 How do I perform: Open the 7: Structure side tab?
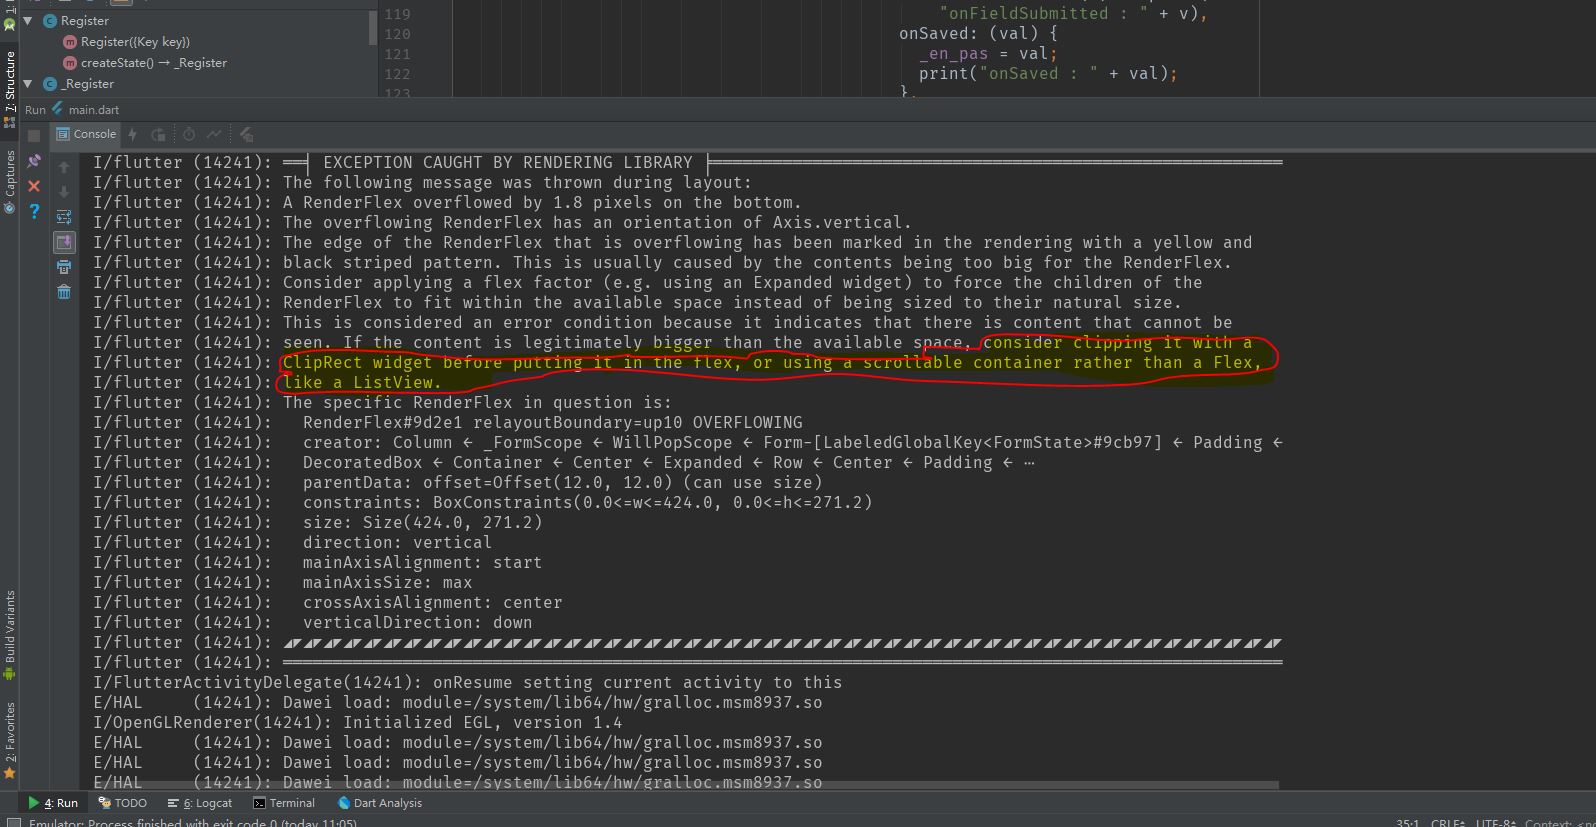tap(10, 88)
